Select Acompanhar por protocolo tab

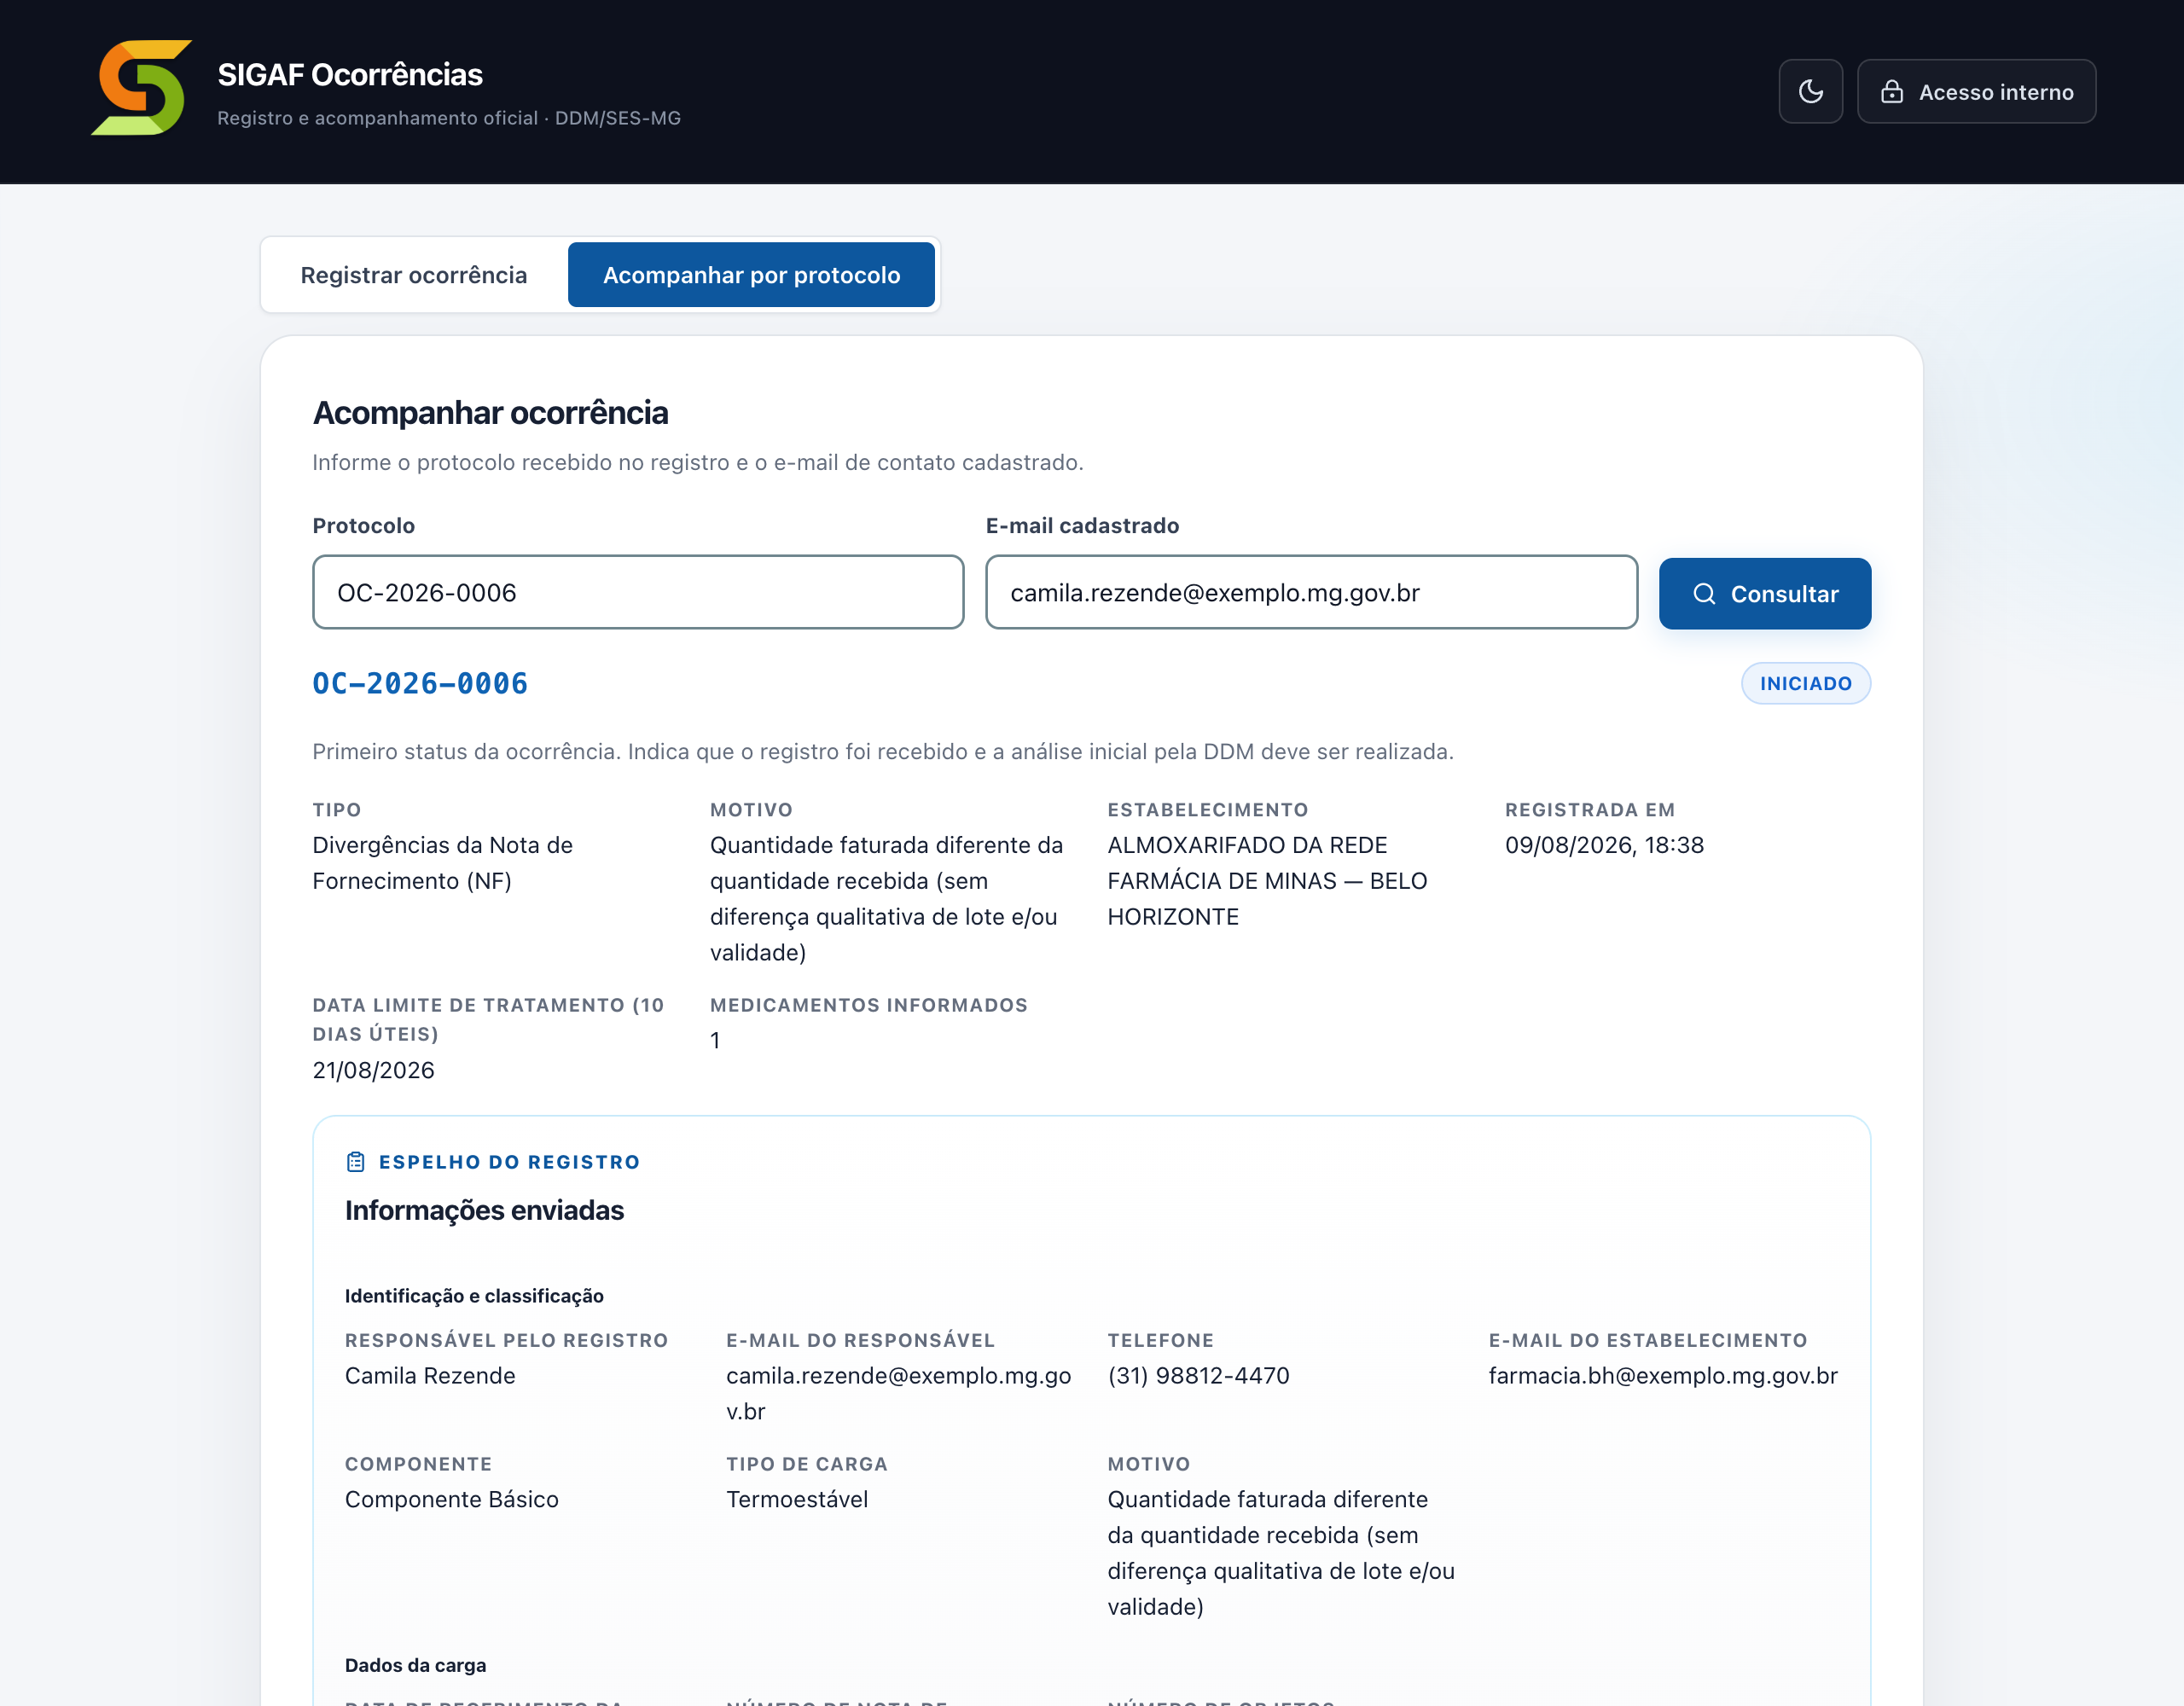(751, 275)
